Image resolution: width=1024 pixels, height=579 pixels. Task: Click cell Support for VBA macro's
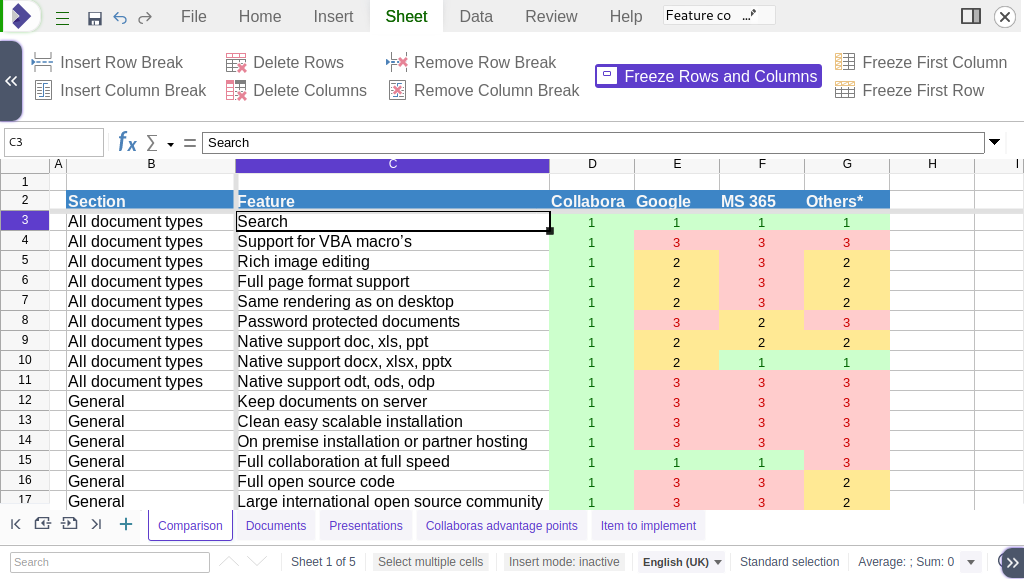click(392, 242)
